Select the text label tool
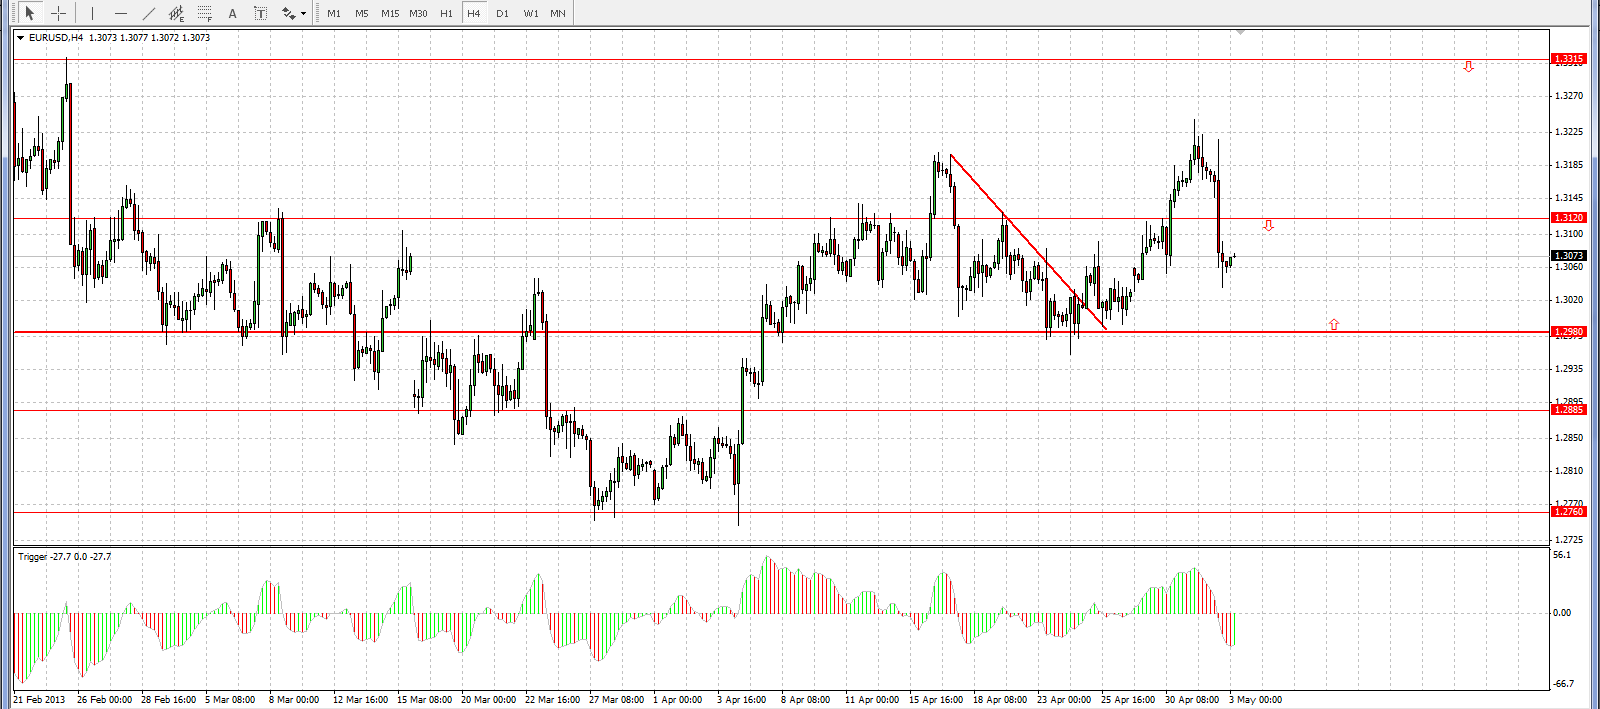1600x709 pixels. point(261,13)
